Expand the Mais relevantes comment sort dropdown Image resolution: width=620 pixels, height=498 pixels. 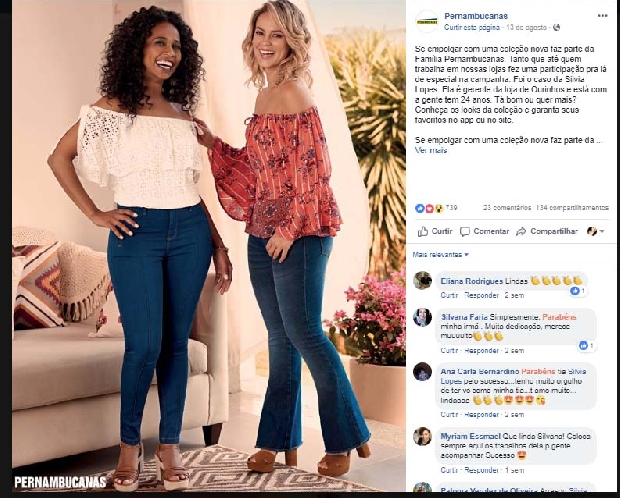(440, 254)
